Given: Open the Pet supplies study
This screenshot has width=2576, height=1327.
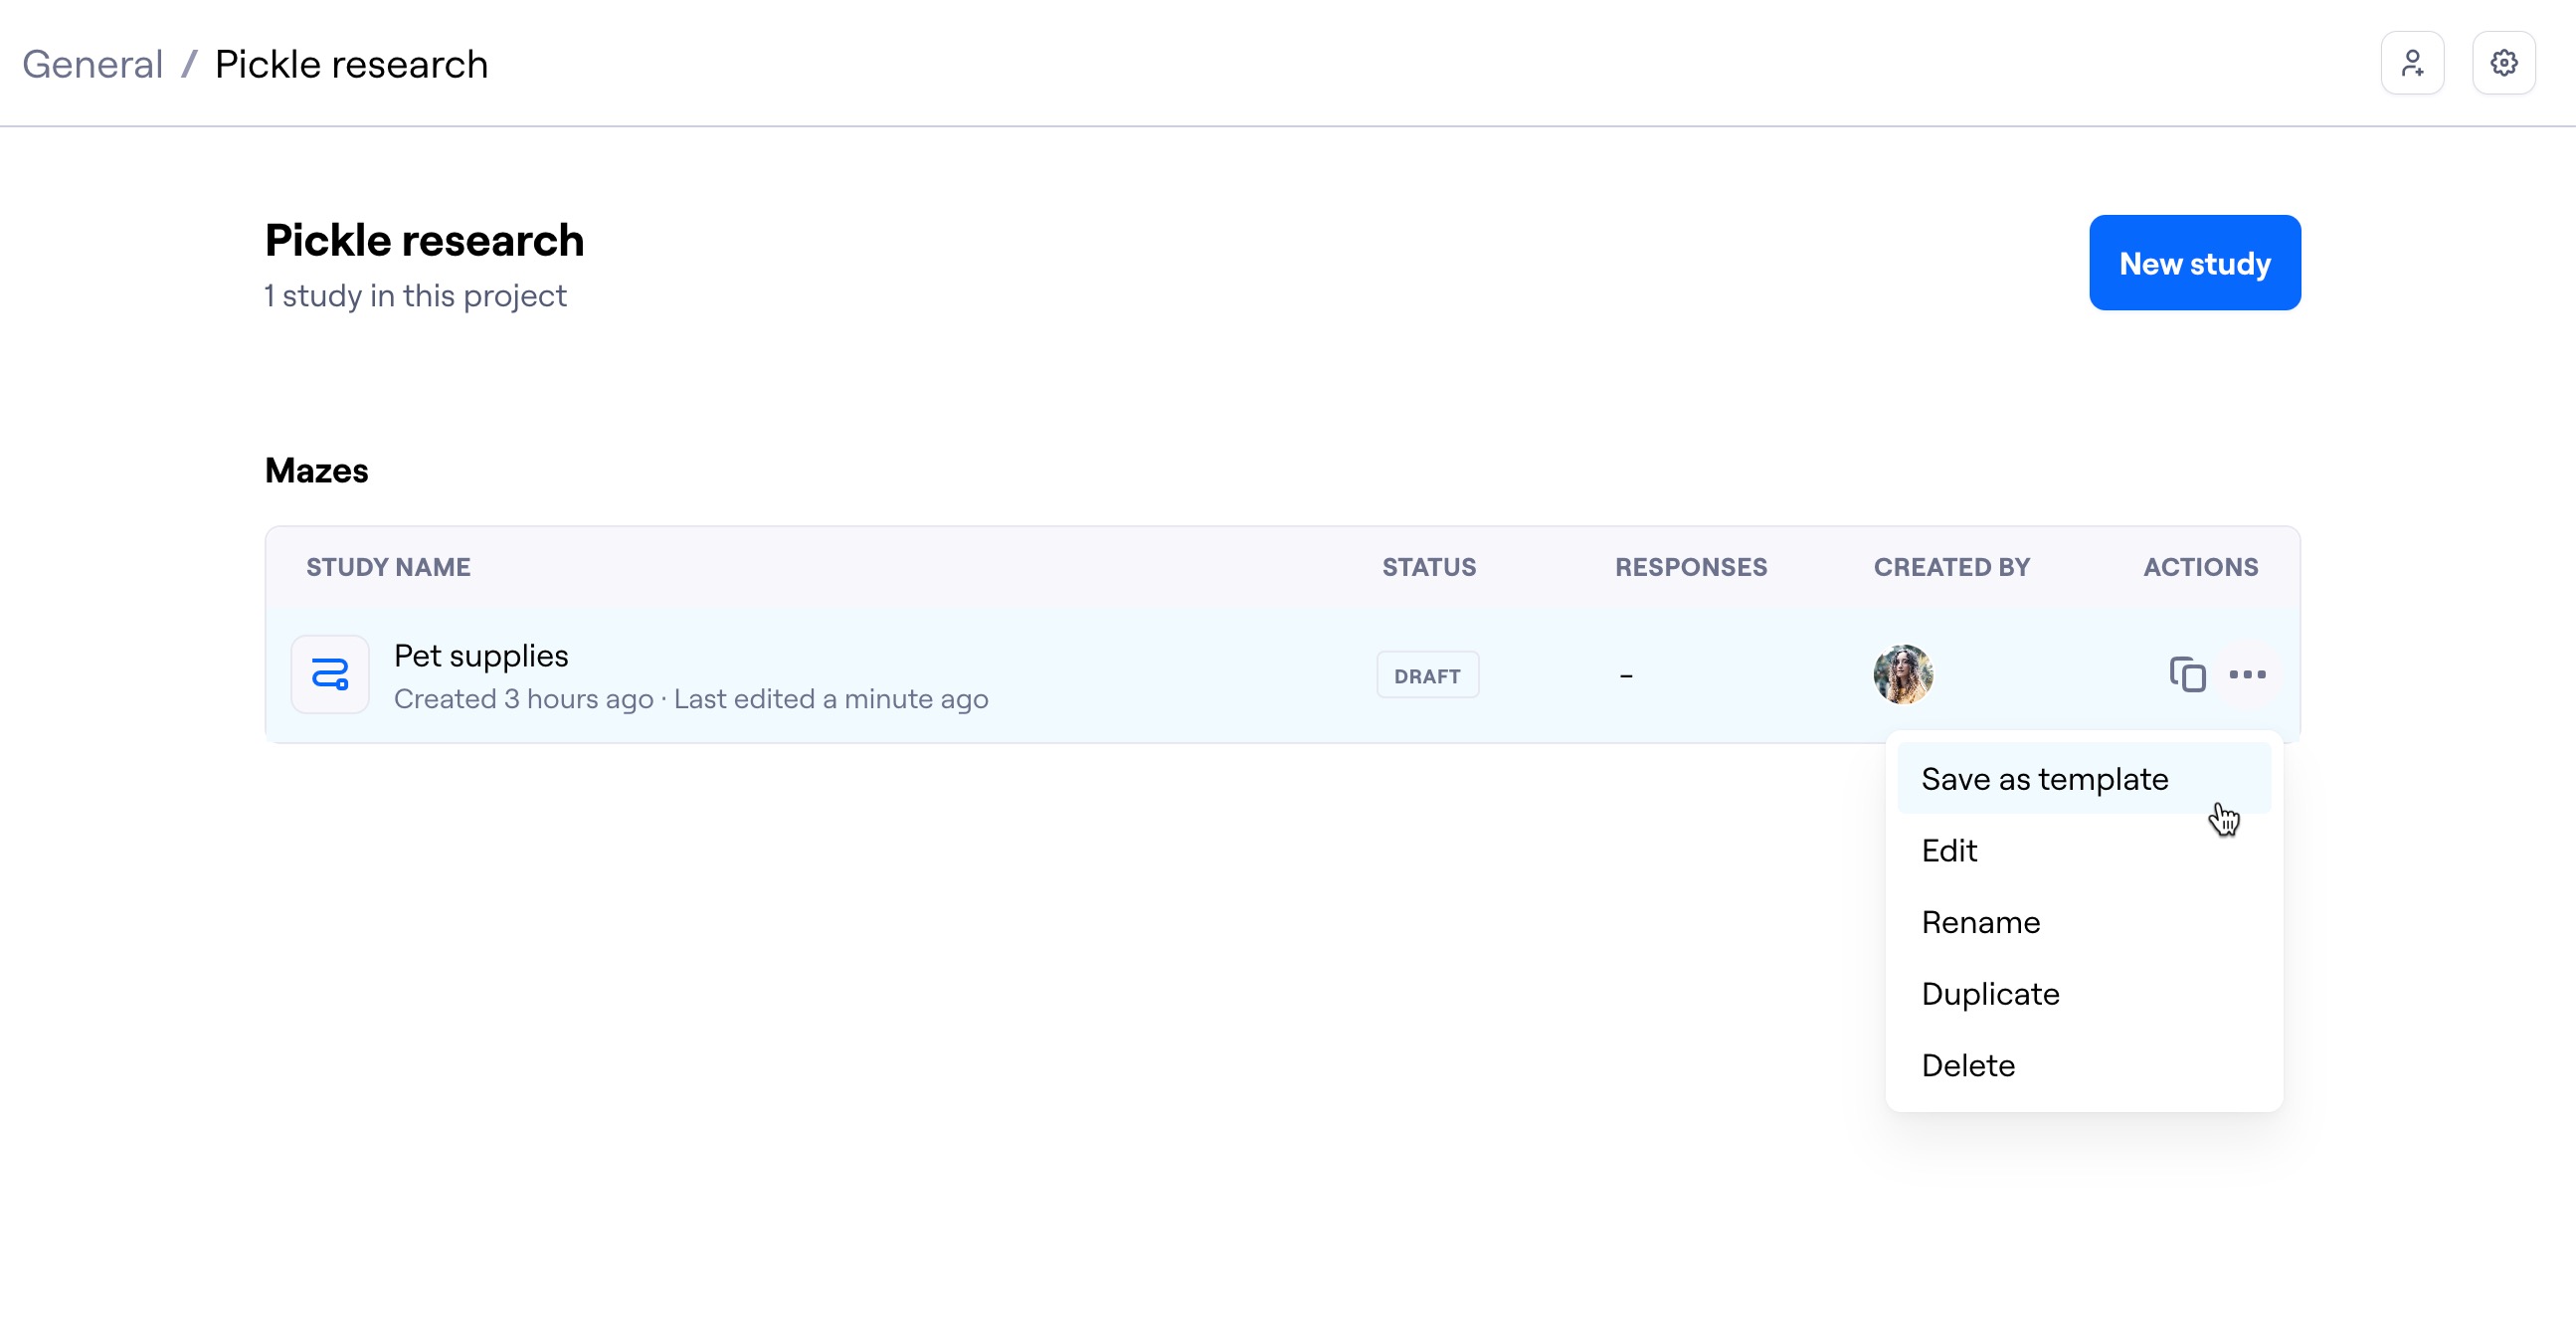Looking at the screenshot, I should tap(481, 656).
